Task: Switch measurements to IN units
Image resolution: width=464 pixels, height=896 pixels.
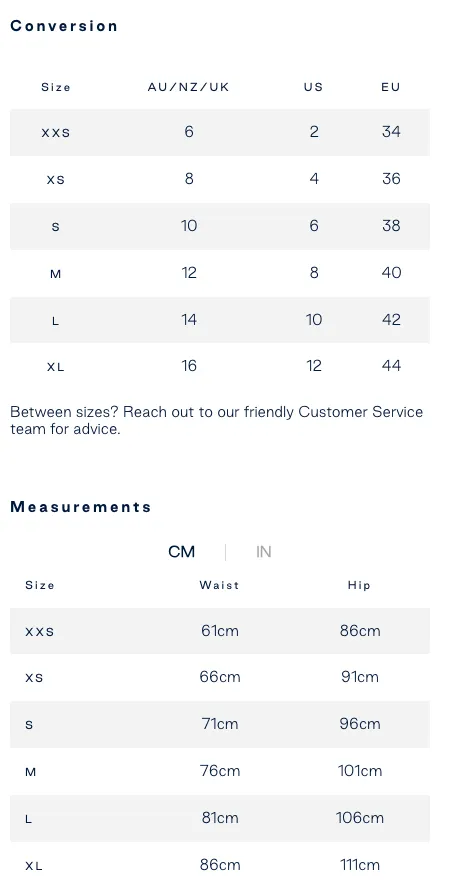Action: click(263, 551)
